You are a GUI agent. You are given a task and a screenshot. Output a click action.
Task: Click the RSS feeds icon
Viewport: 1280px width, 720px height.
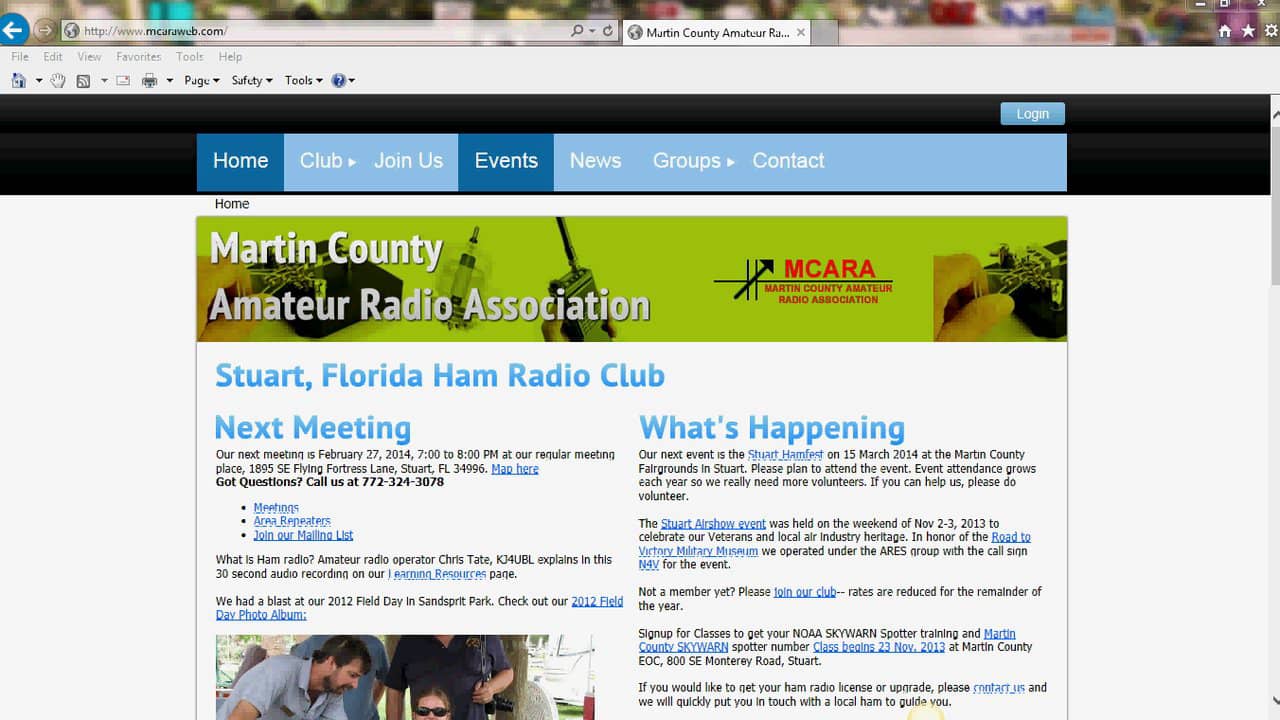click(x=83, y=80)
